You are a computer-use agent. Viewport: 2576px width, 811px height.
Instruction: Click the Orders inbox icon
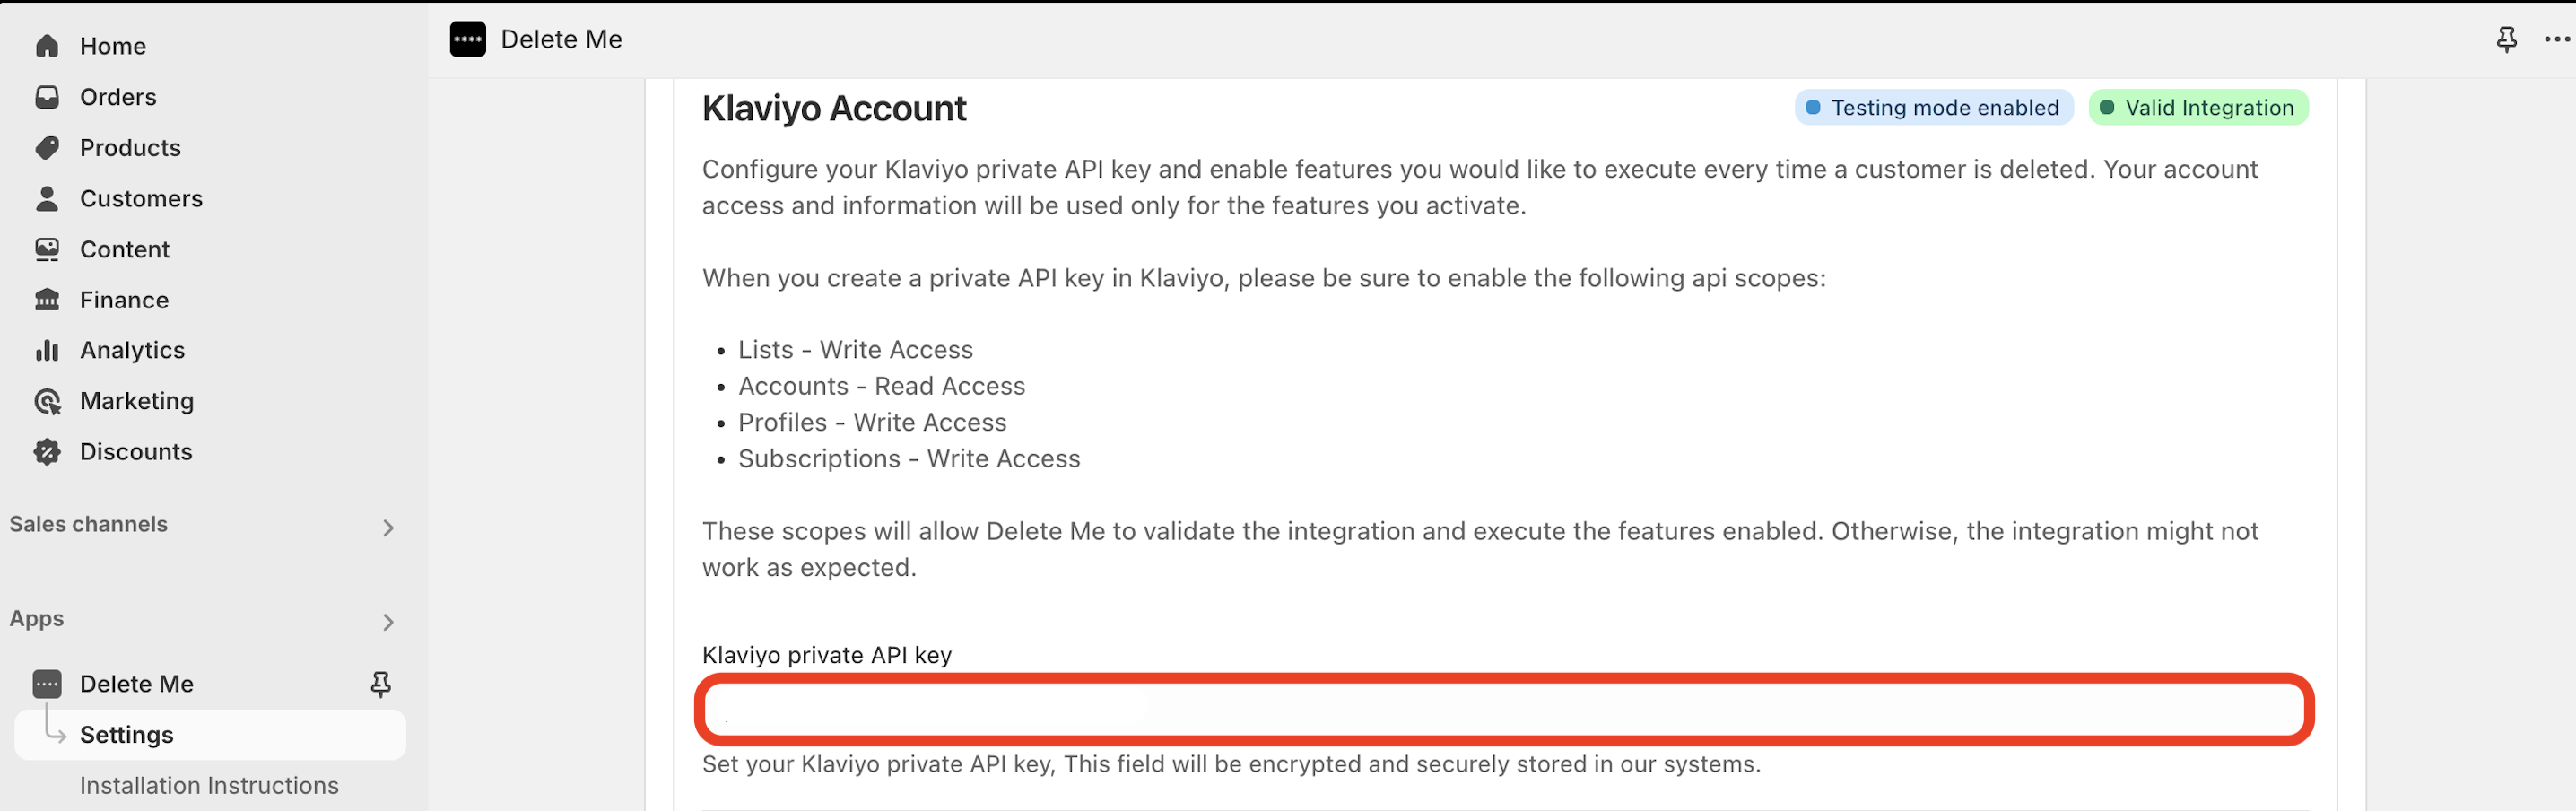point(47,97)
